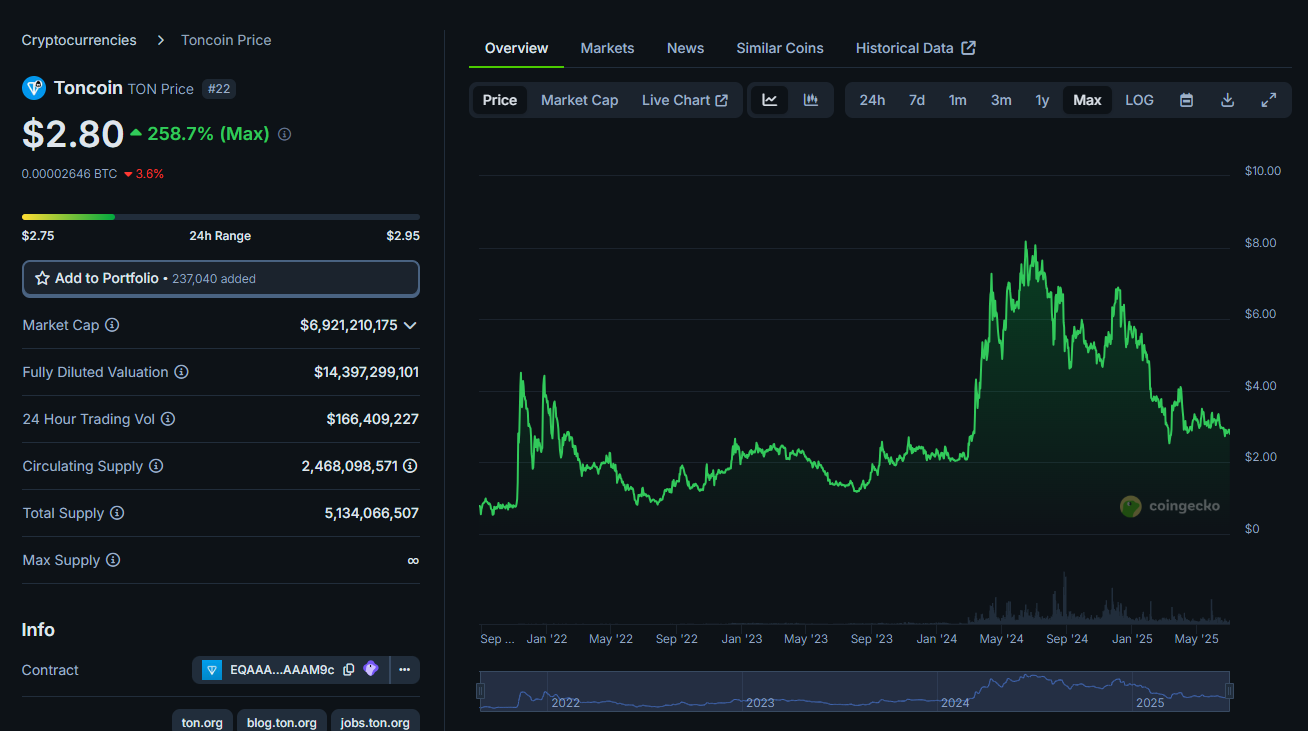The width and height of the screenshot is (1308, 731).
Task: Switch chart to Price mode
Action: point(500,100)
